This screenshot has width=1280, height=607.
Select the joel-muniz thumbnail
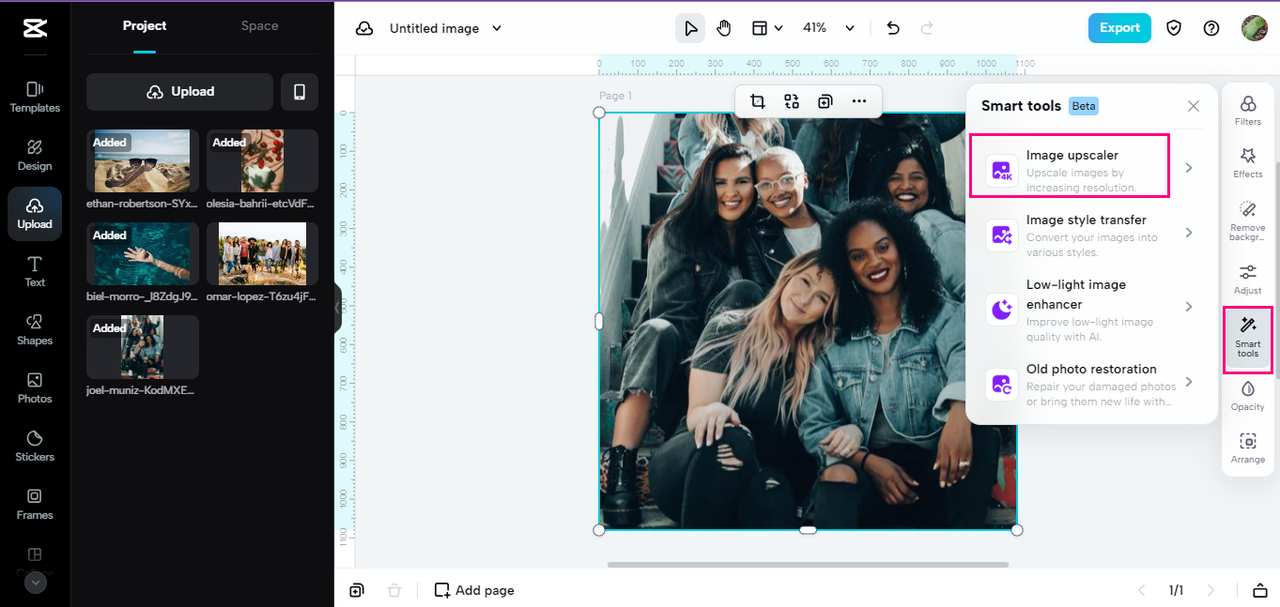point(142,347)
